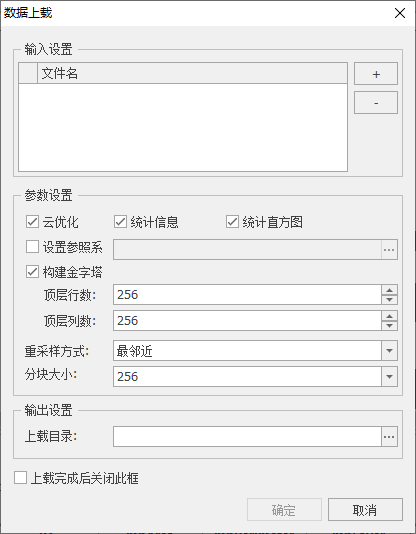Browse for 上载目录 with ellipsis button
Screen dimensions: 416x534
coord(389,436)
